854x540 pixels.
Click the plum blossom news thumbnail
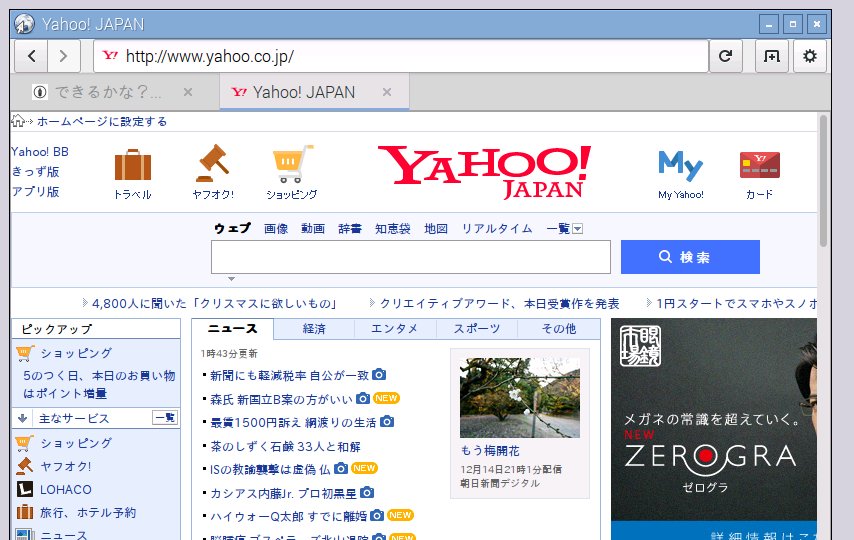[520, 397]
